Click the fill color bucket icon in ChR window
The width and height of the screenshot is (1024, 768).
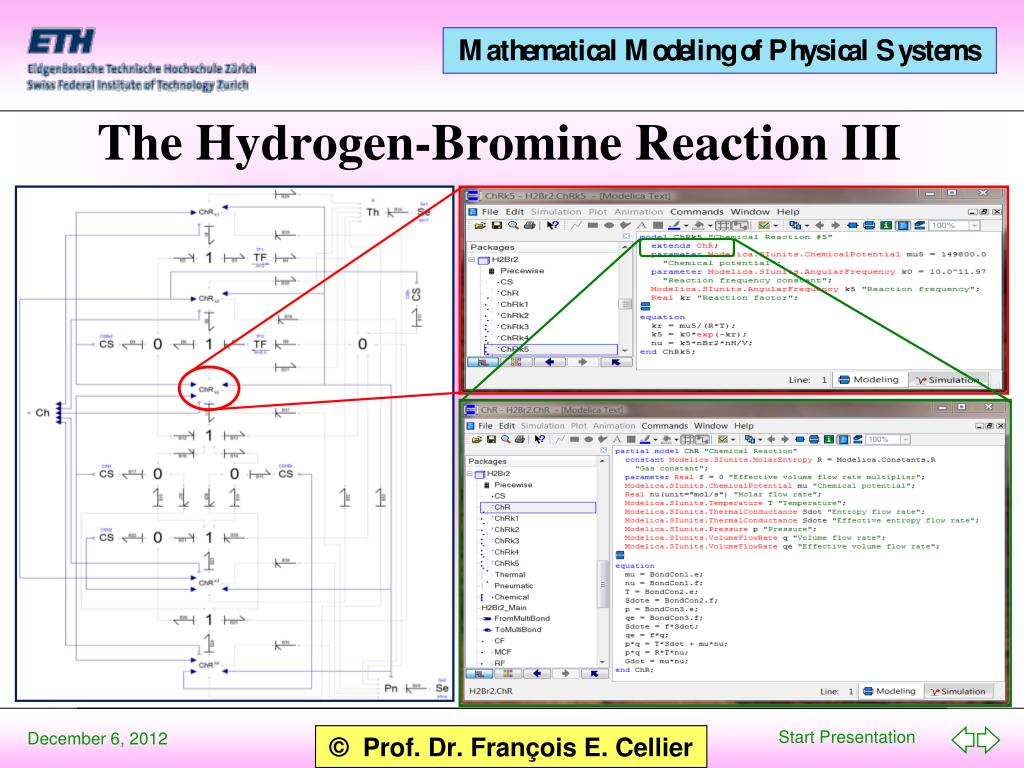coord(666,440)
